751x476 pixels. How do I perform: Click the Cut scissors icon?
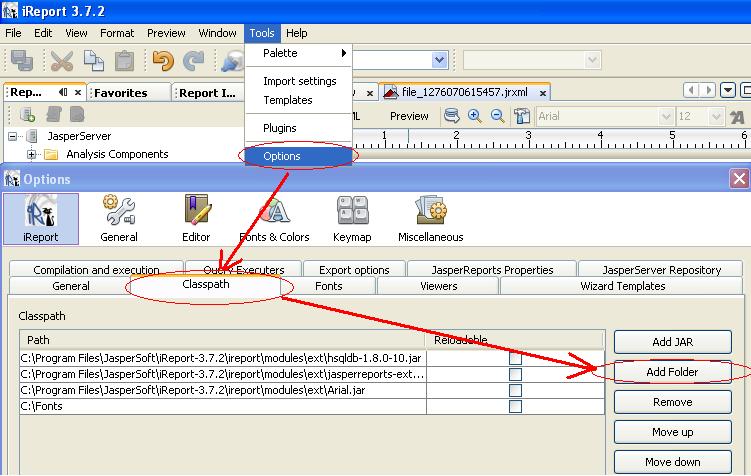tap(62, 61)
